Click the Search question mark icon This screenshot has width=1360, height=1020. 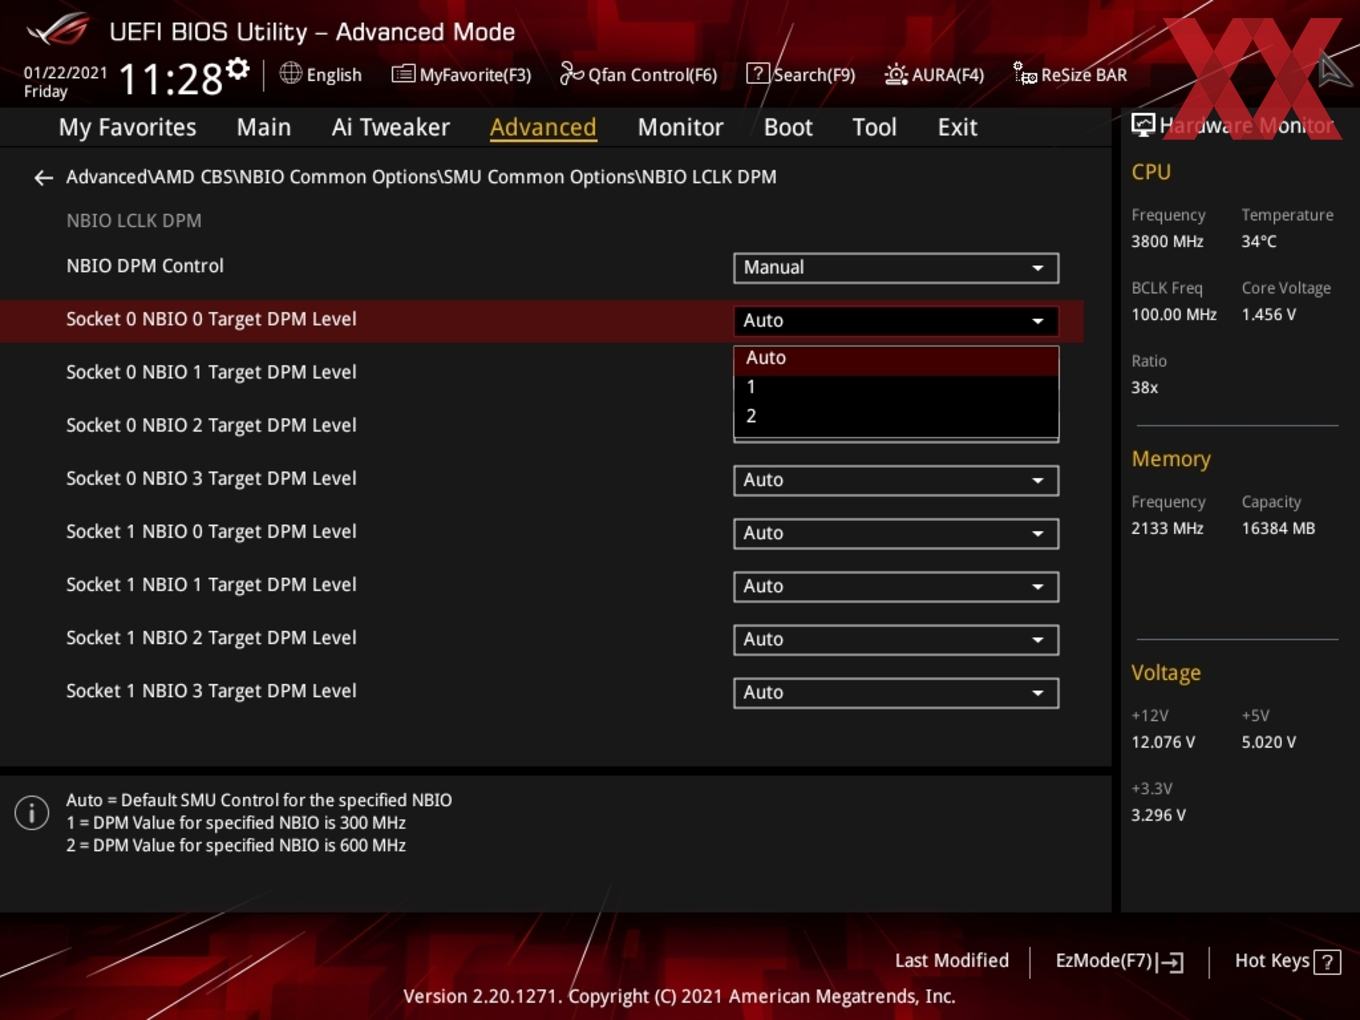758,73
